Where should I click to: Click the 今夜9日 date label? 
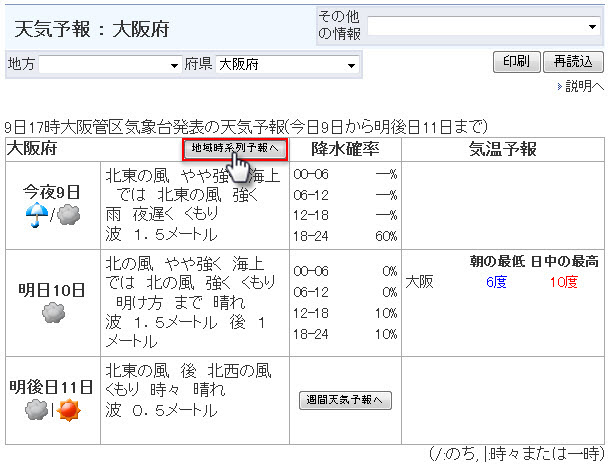click(x=52, y=191)
